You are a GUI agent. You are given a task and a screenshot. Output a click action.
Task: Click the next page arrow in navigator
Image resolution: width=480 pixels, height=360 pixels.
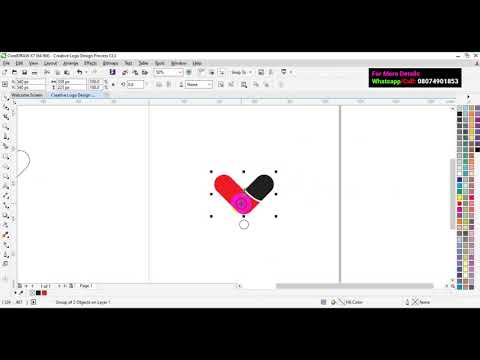[x=59, y=286]
